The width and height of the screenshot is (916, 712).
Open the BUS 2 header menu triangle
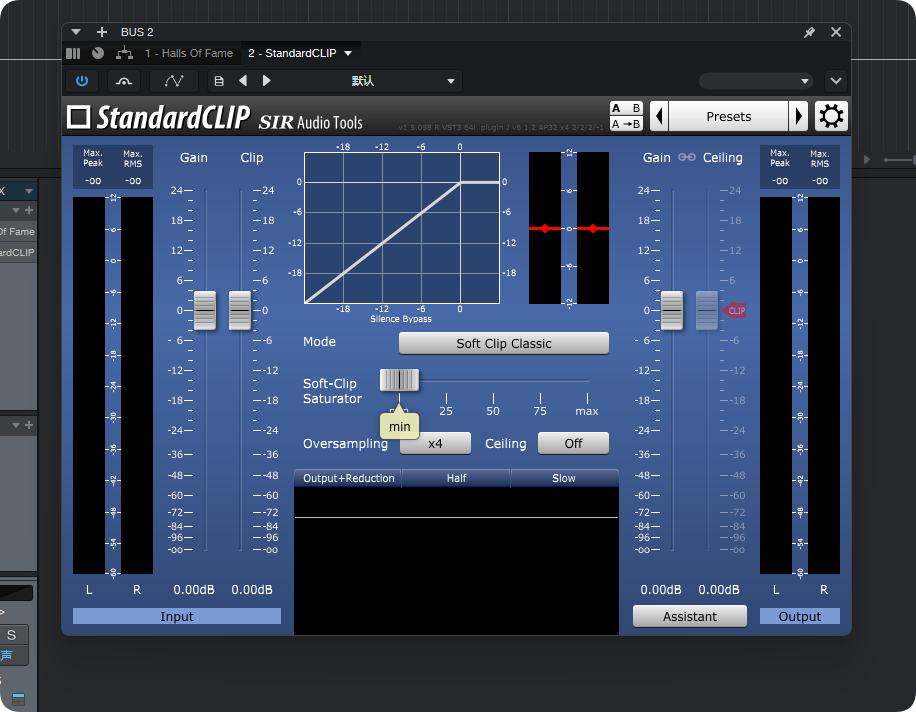pos(76,32)
